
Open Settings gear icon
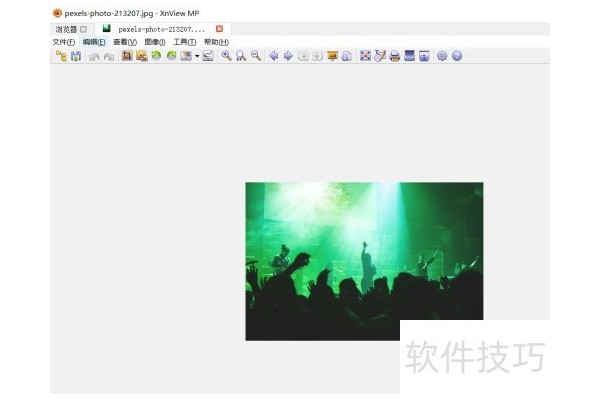click(x=442, y=56)
